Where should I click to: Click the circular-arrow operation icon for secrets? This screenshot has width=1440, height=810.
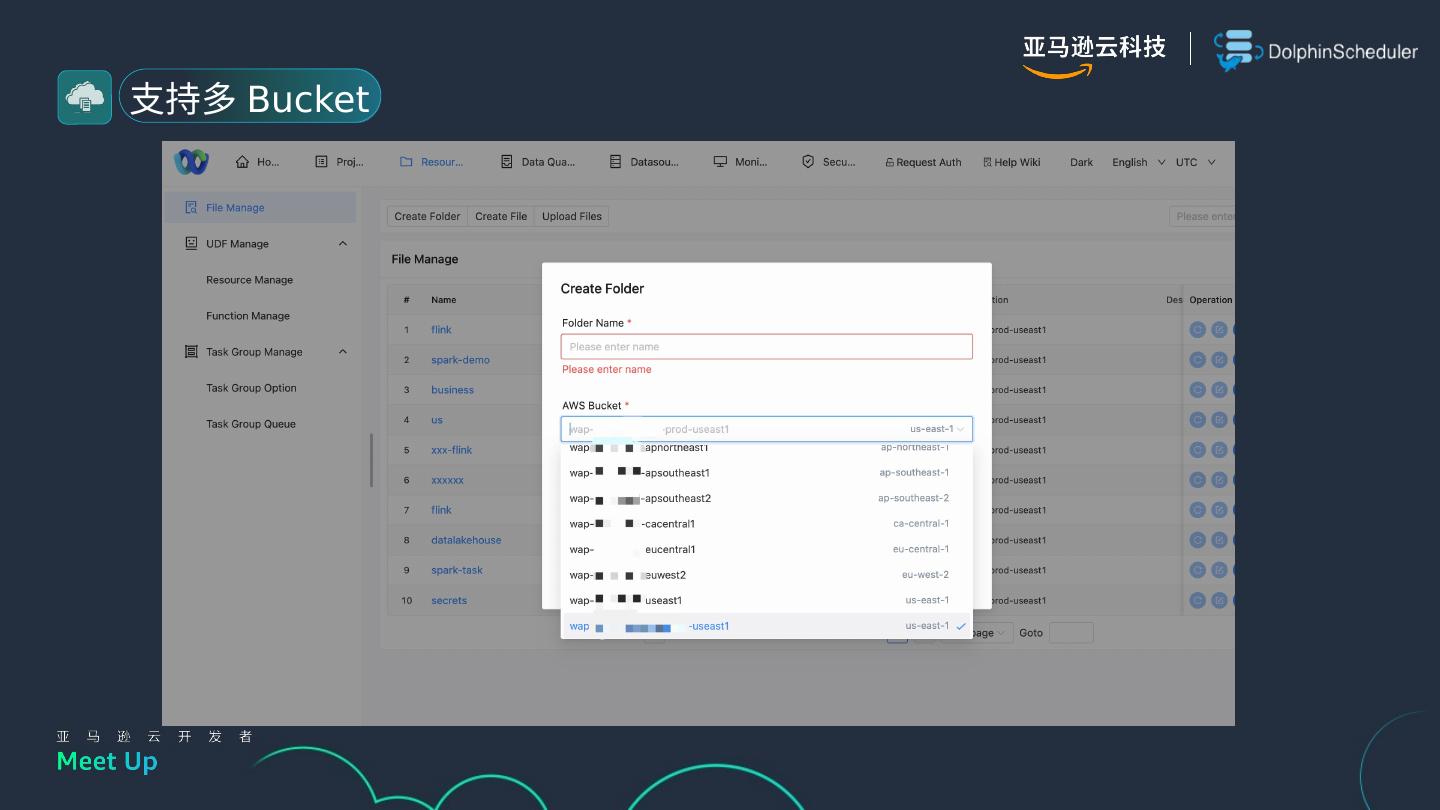click(x=1197, y=600)
